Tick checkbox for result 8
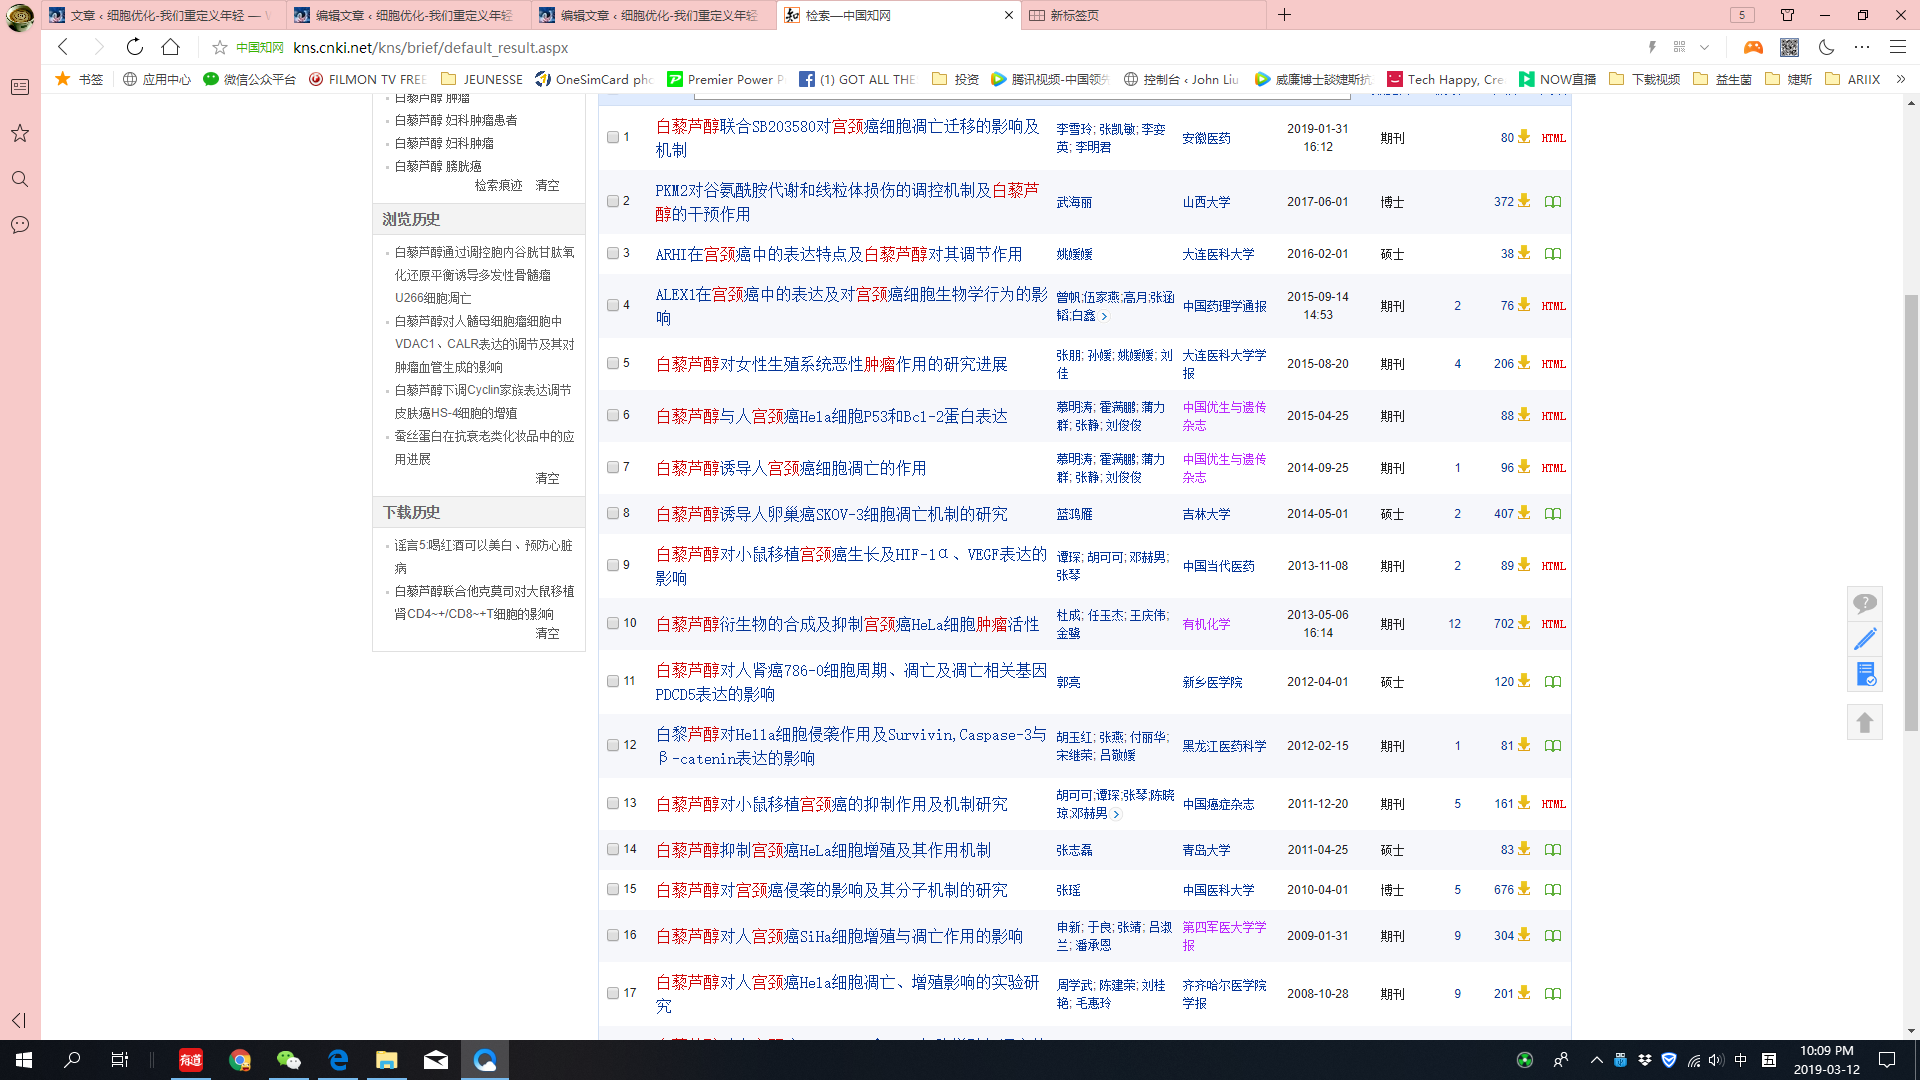Screen dimensions: 1920x1080 coord(613,513)
